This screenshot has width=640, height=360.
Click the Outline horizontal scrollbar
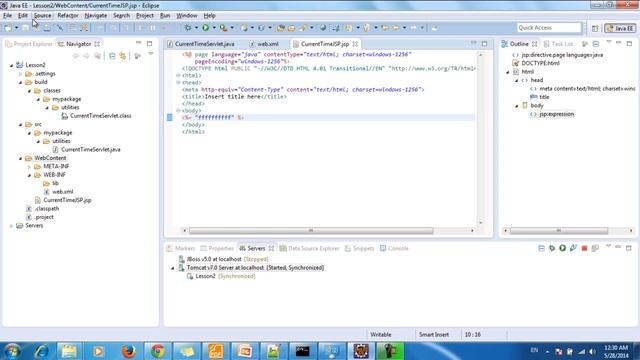point(559,231)
